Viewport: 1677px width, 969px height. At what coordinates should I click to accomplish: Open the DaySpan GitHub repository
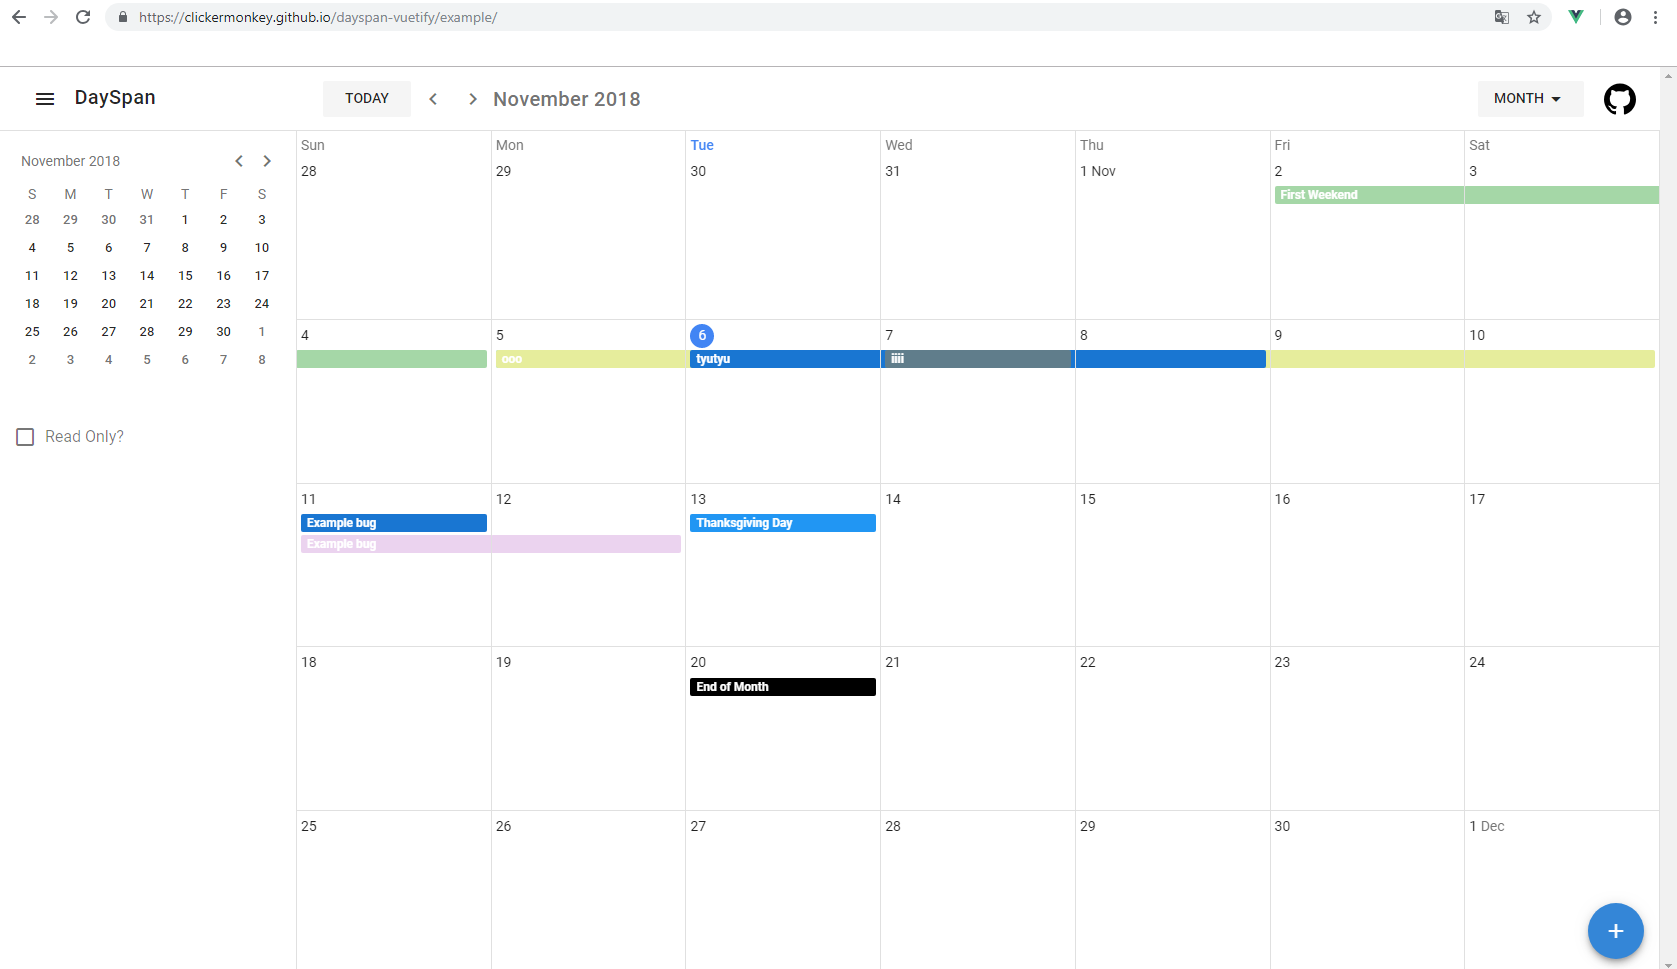(1620, 98)
